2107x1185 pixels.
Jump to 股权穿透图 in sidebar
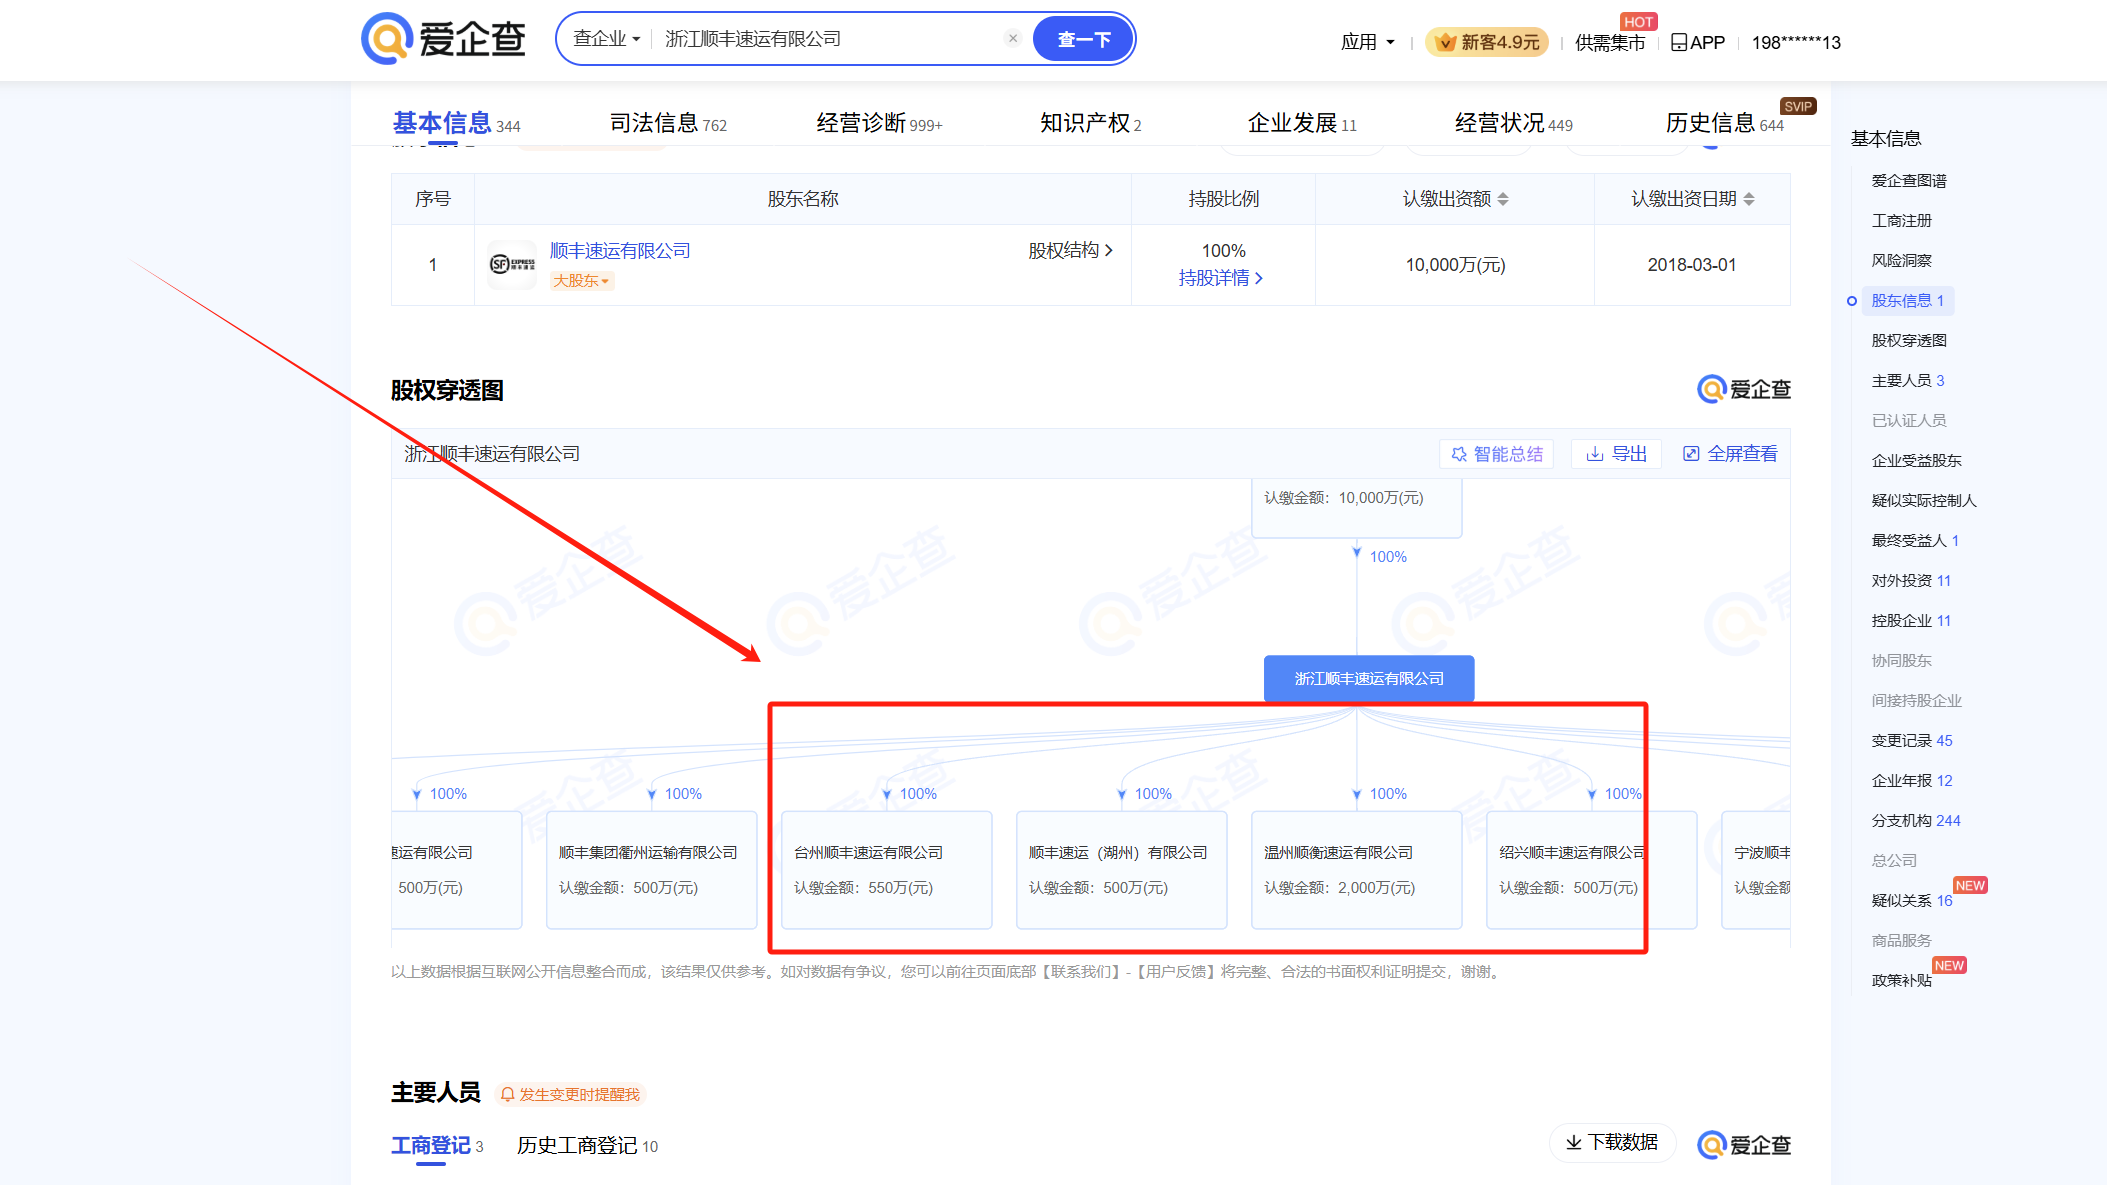[1909, 341]
